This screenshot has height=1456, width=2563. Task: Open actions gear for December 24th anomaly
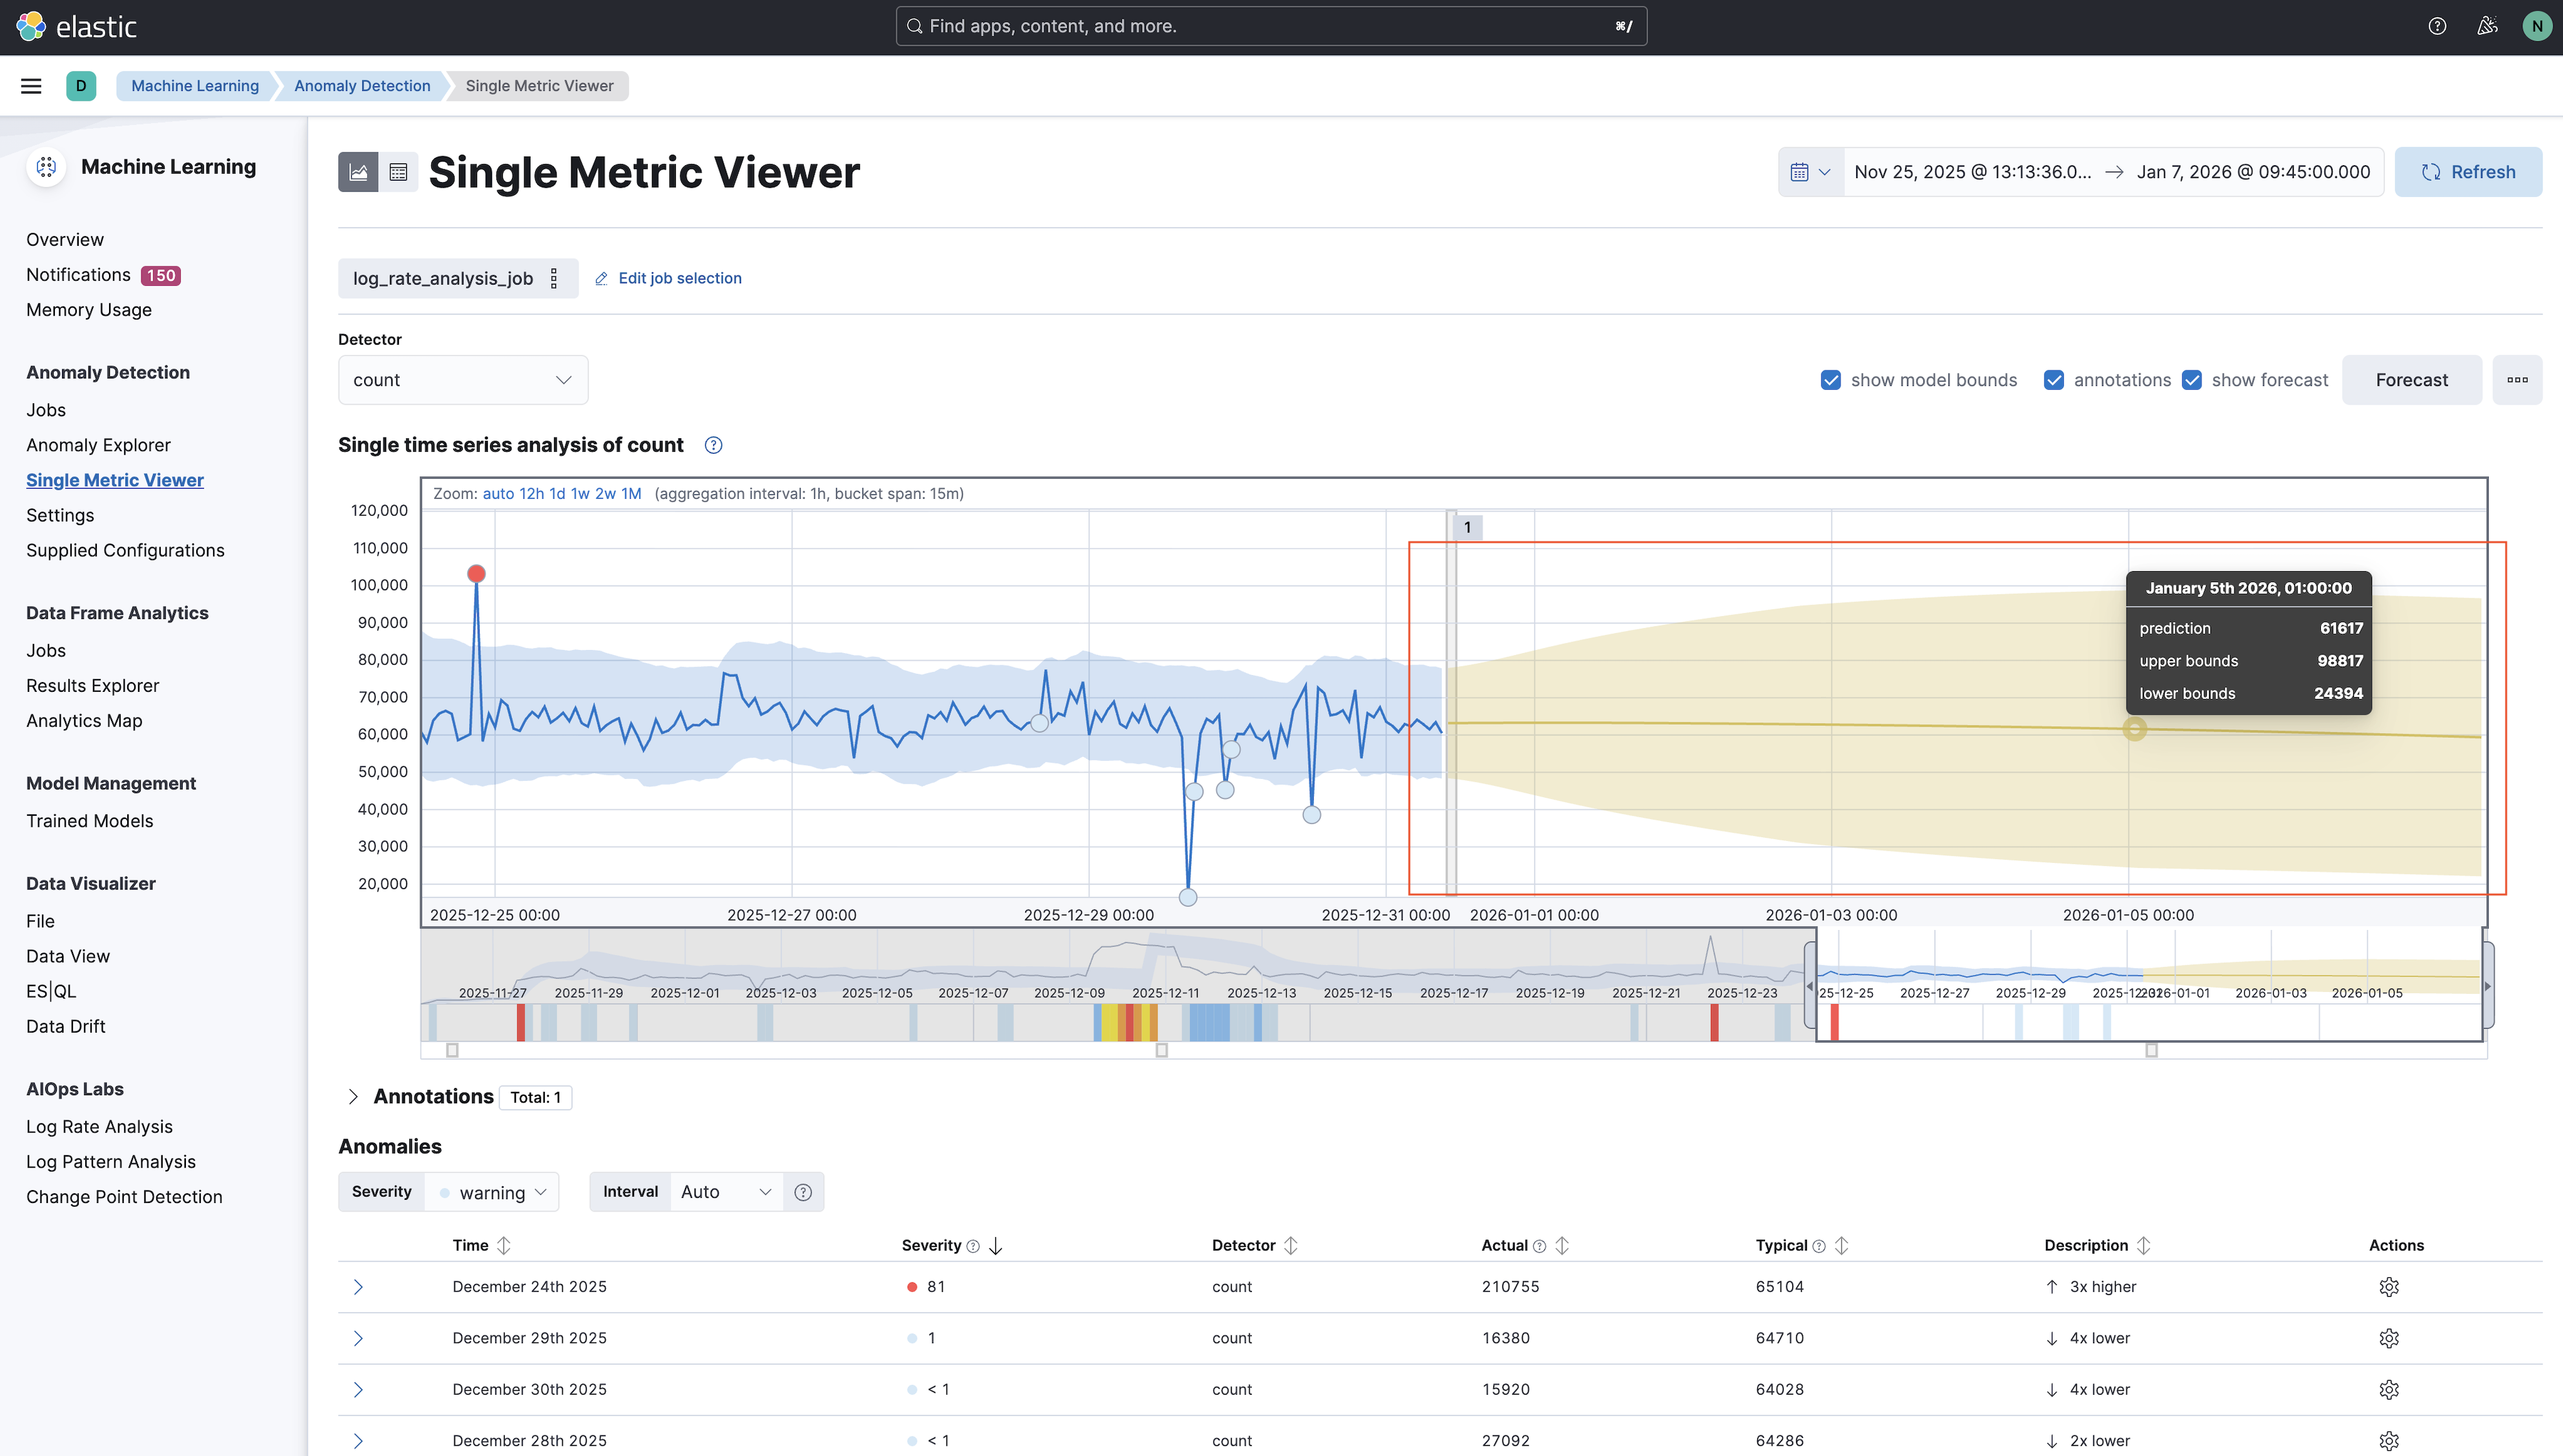coord(2389,1287)
